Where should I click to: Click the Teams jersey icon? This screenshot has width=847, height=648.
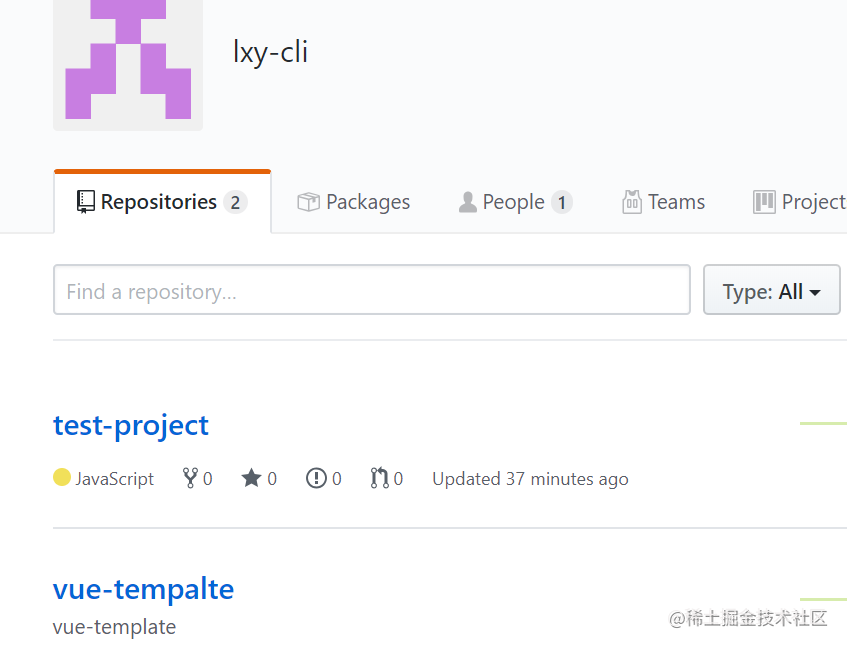(632, 202)
